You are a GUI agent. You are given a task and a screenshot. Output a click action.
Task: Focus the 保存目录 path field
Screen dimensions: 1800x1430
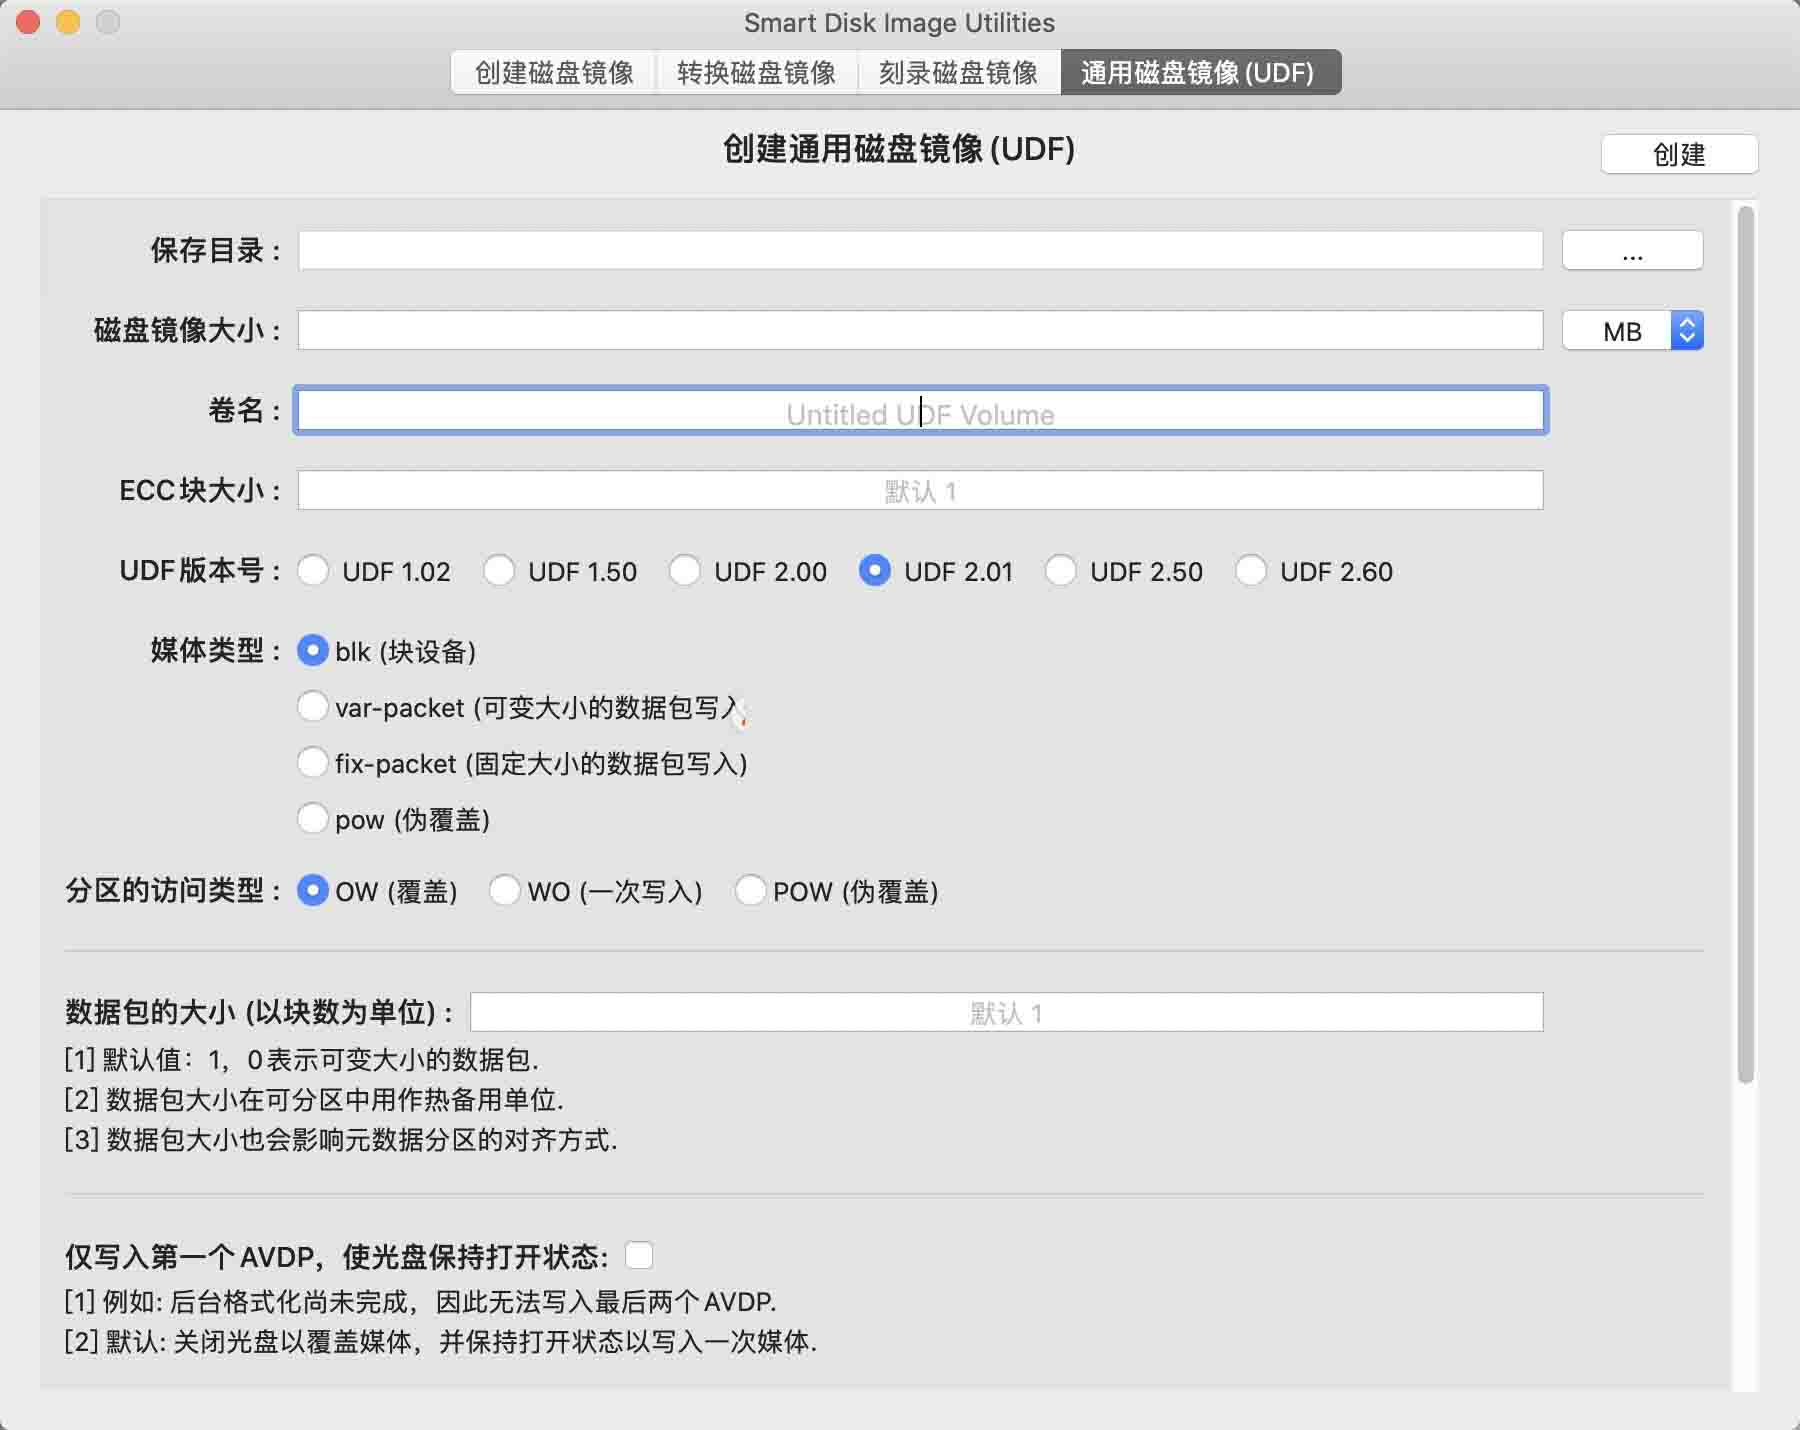pos(920,250)
